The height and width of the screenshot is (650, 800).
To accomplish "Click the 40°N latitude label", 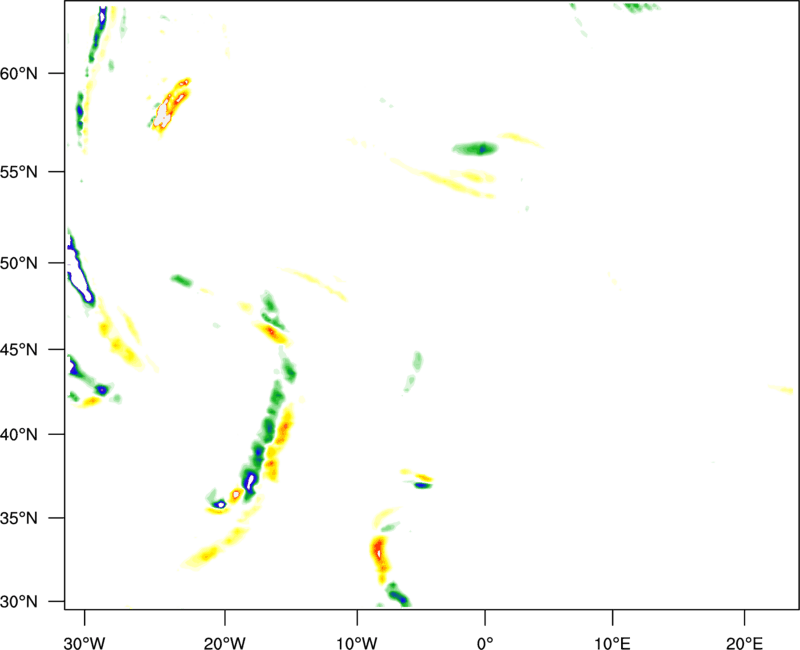I will coord(19,434).
